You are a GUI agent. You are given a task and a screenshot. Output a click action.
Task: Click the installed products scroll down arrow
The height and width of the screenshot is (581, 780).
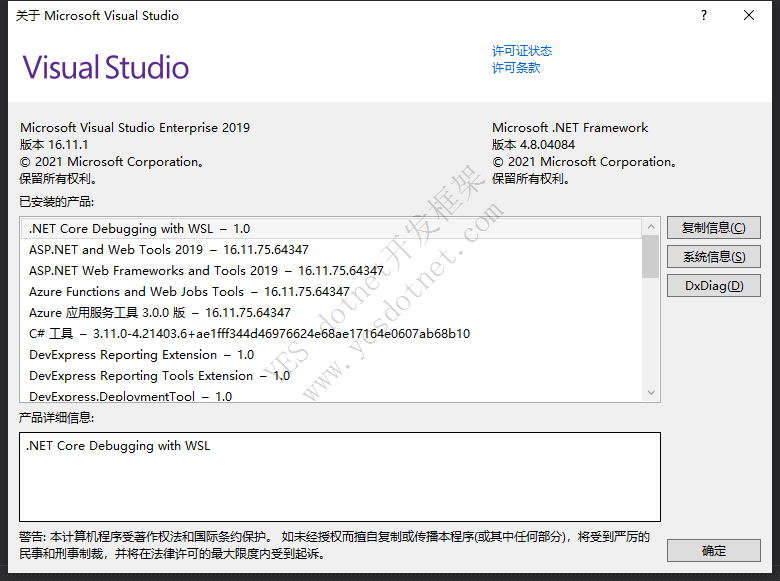pos(651,392)
